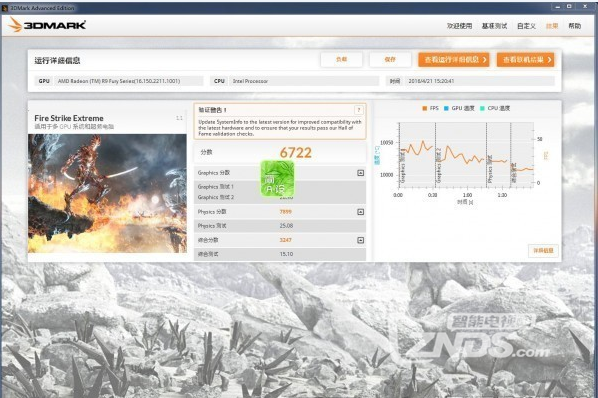Expand the Graphics 分数 section
598x398 pixels.
pyautogui.click(x=360, y=173)
